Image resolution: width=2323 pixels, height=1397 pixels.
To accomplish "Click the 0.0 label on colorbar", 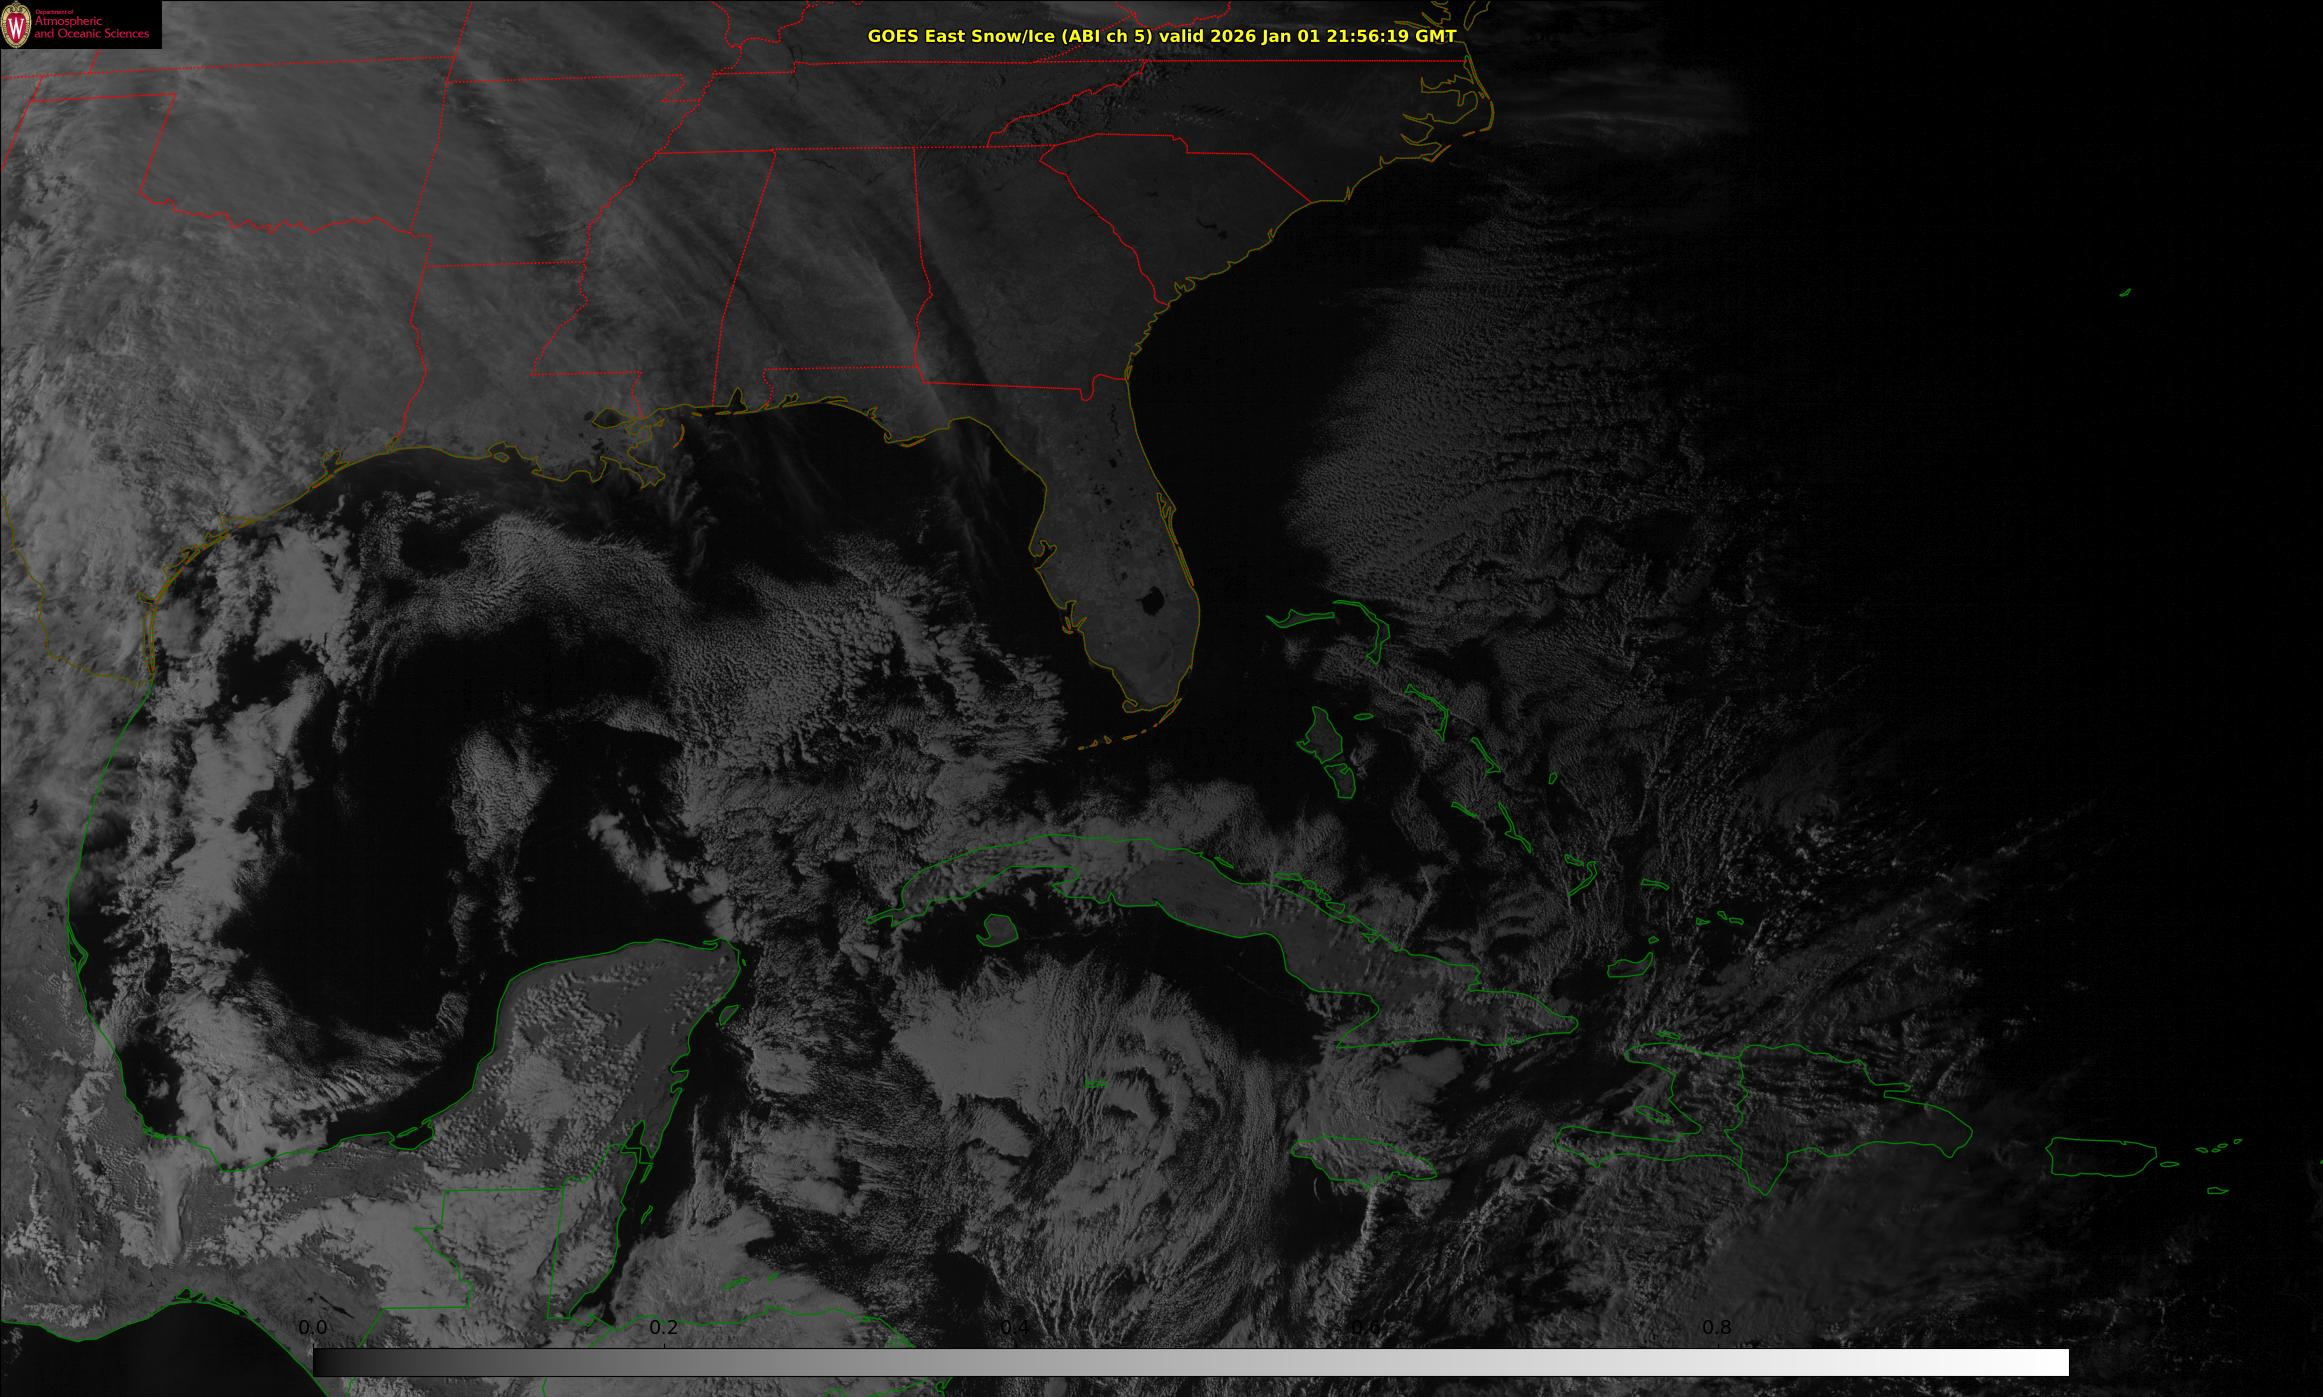I will tap(313, 1327).
